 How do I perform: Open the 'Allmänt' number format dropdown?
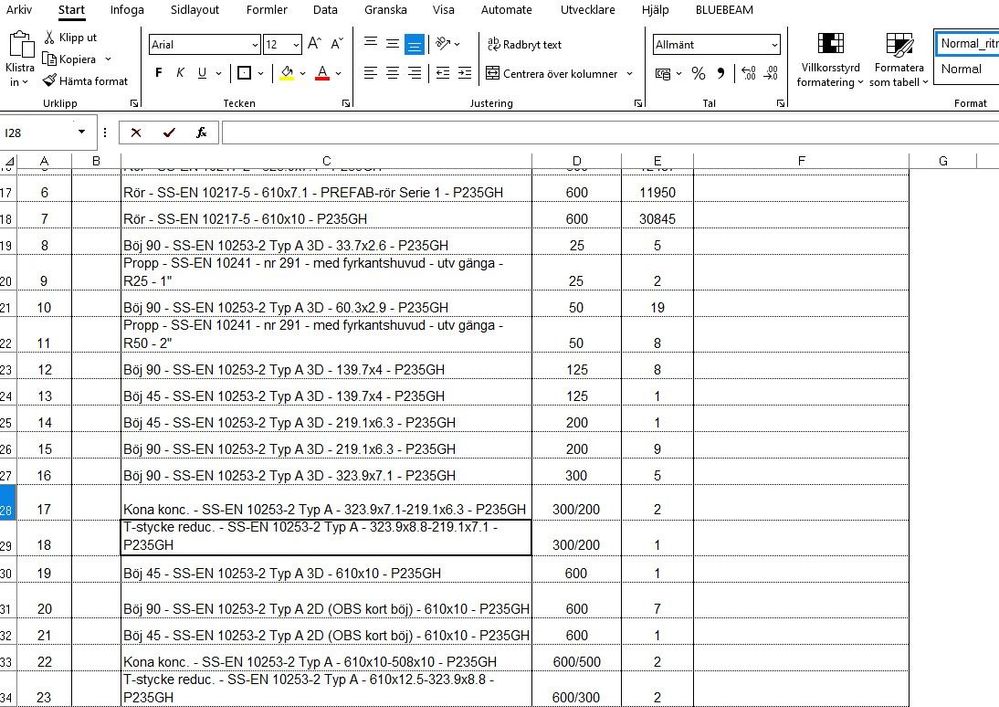tap(714, 44)
